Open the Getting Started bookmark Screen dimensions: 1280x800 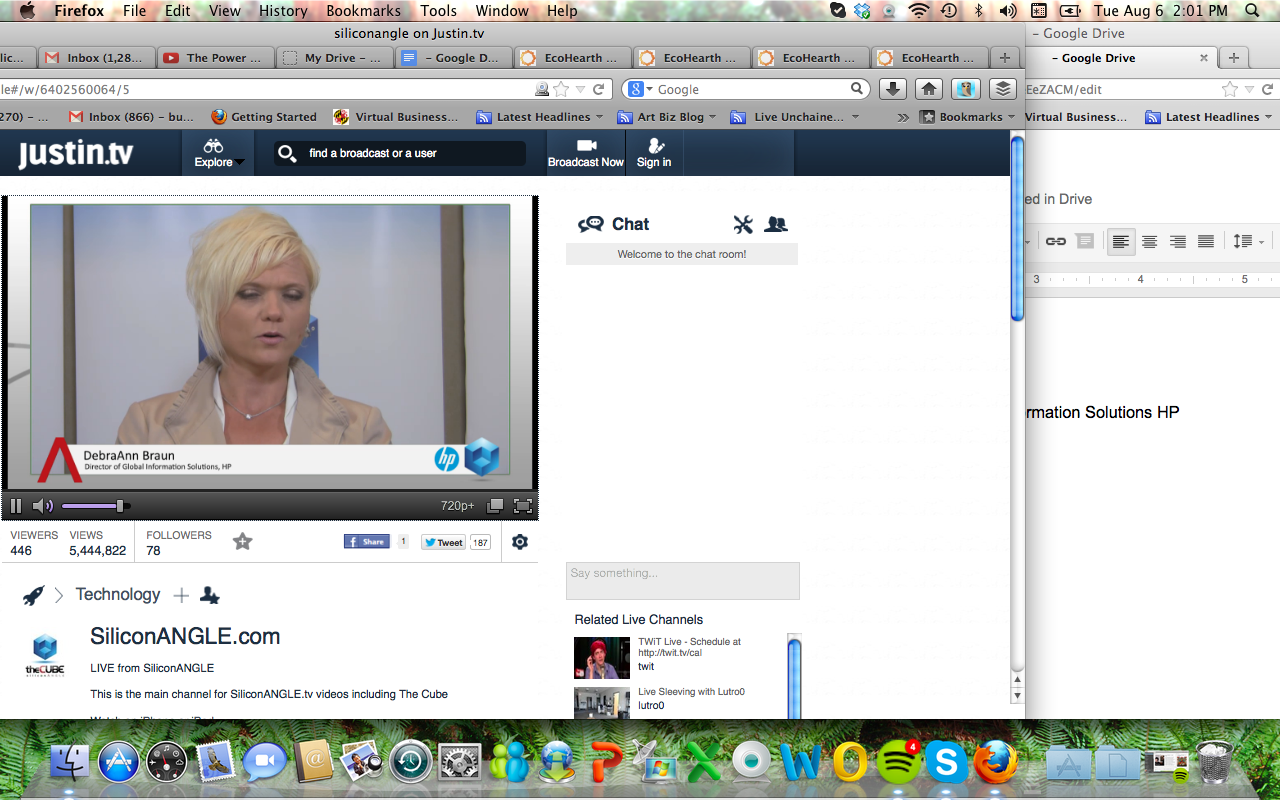(263, 117)
